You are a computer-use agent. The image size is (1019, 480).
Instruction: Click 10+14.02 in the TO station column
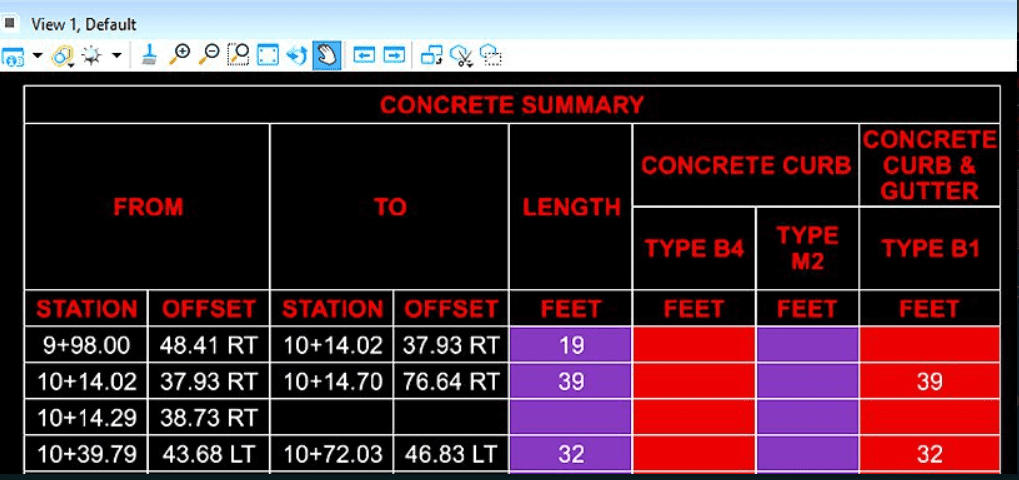point(333,345)
